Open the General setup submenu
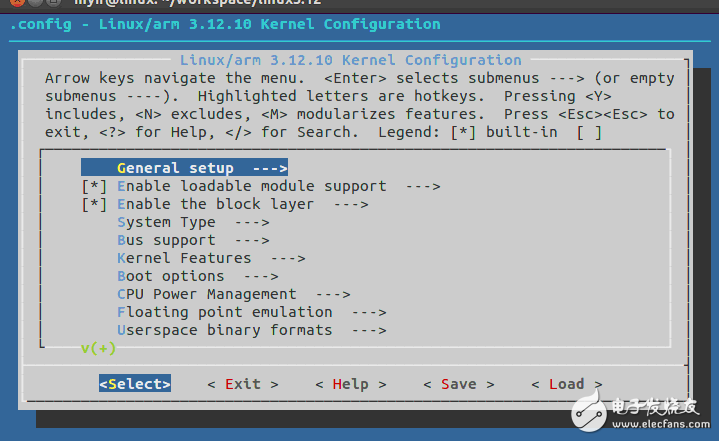The height and width of the screenshot is (441, 719). [x=175, y=168]
